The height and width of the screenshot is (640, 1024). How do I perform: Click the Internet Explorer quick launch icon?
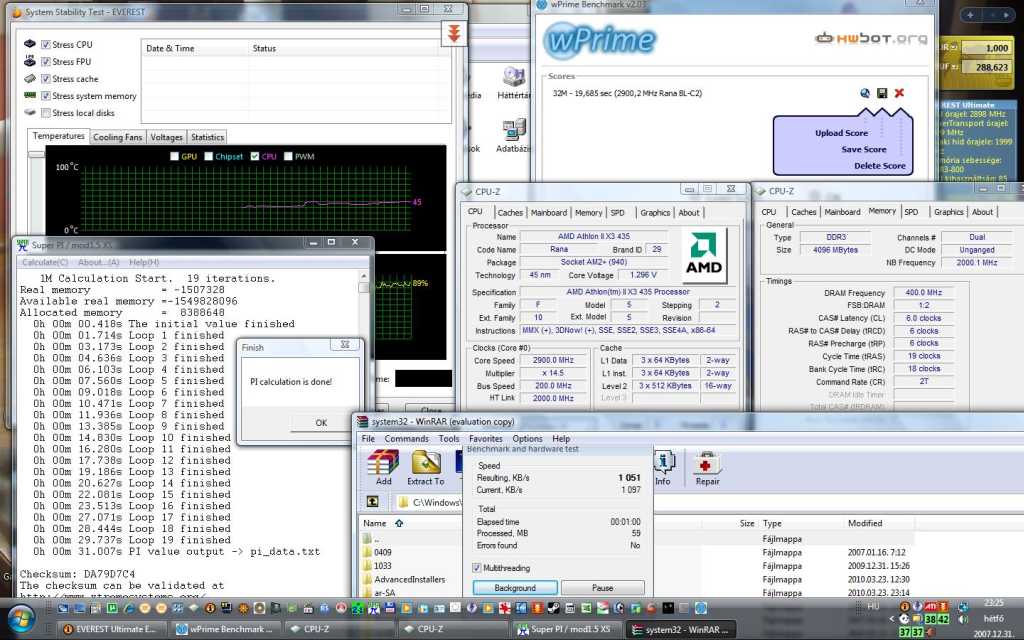pos(128,608)
